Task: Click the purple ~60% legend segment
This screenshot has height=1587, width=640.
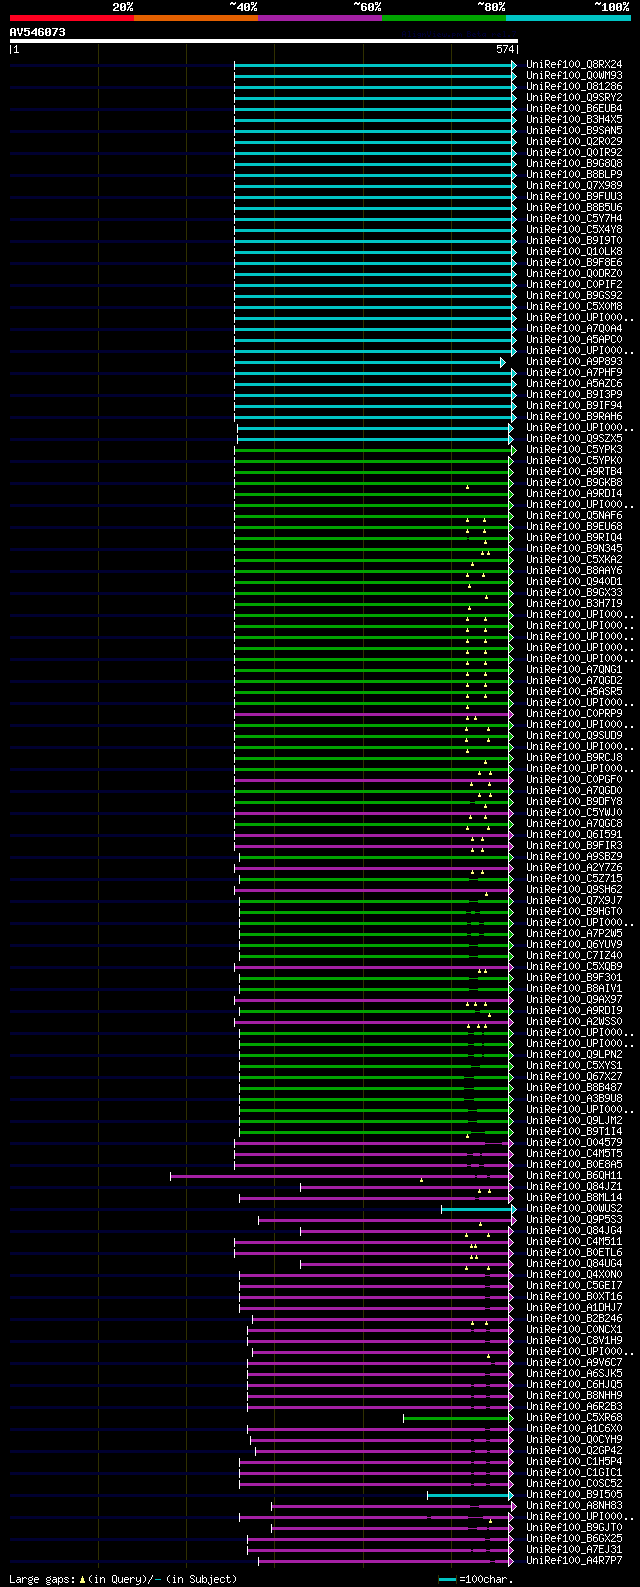Action: point(320,18)
